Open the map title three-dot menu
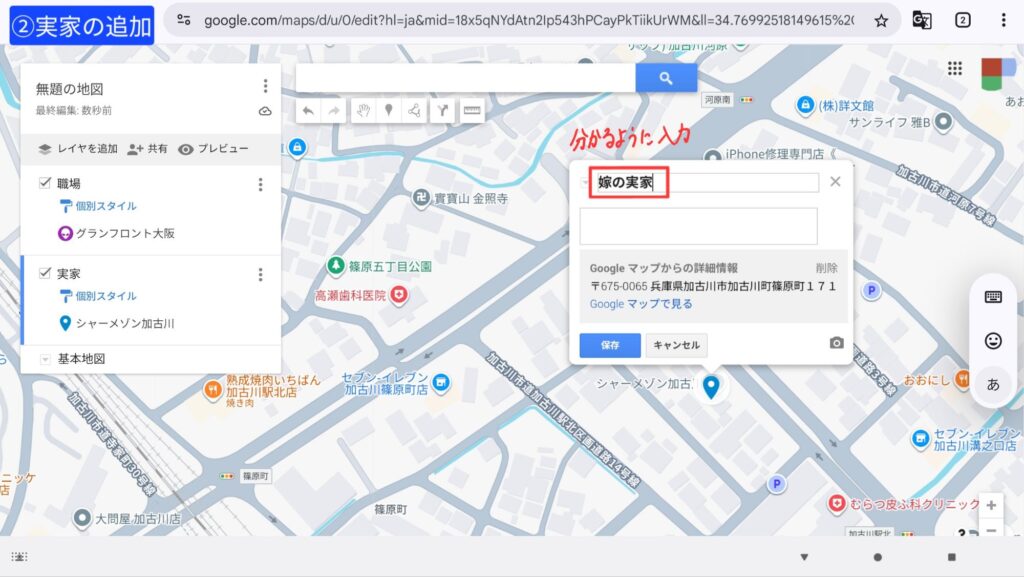Screen dimensions: 1024x577 (265, 86)
